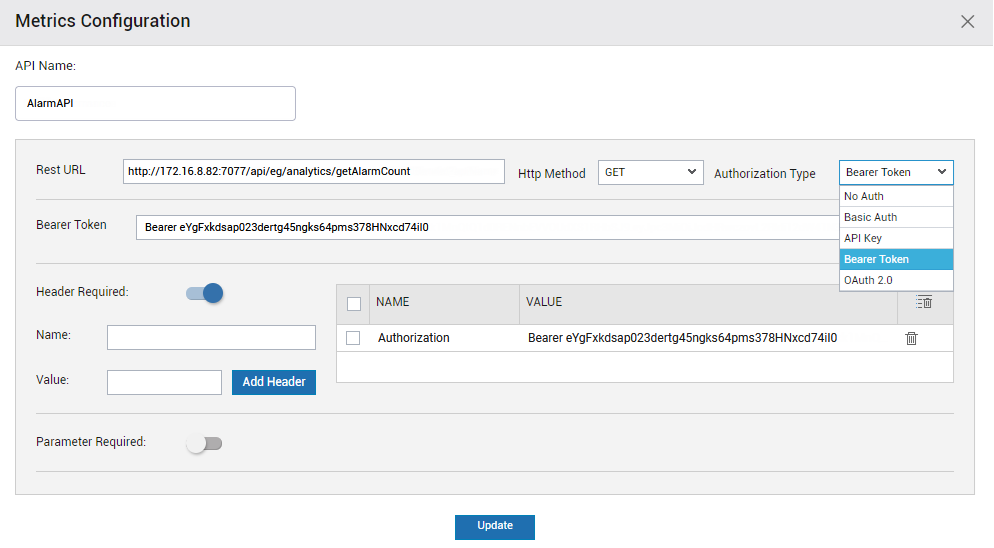Choose Basic Auth option

tap(896, 217)
